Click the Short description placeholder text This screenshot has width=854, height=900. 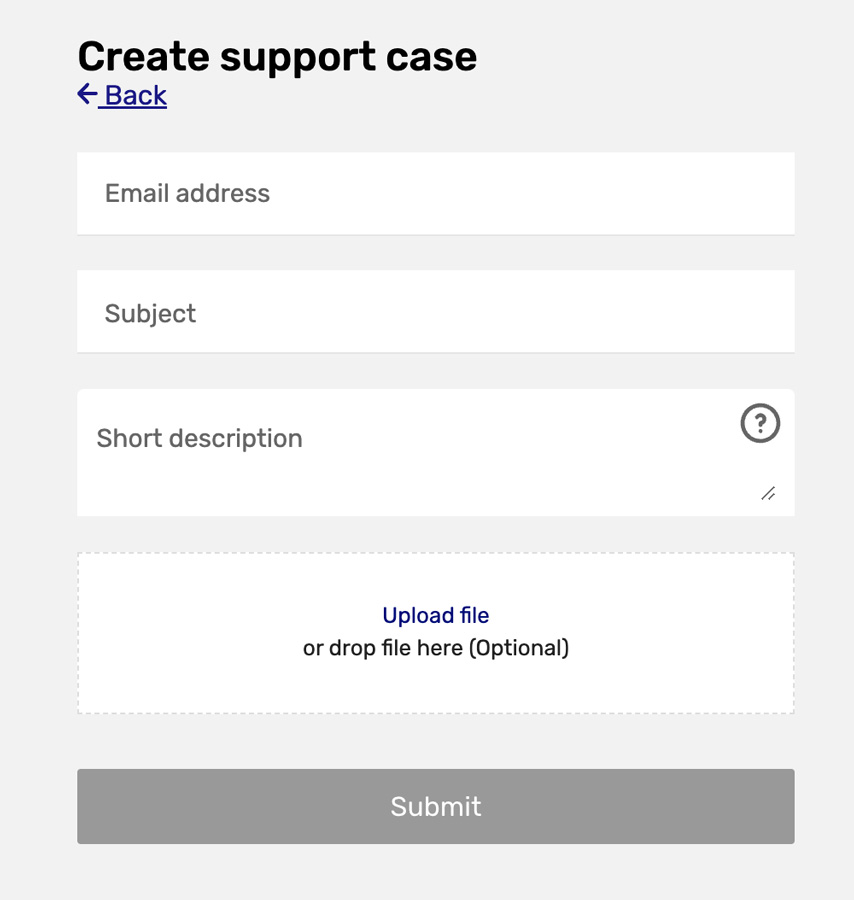199,439
